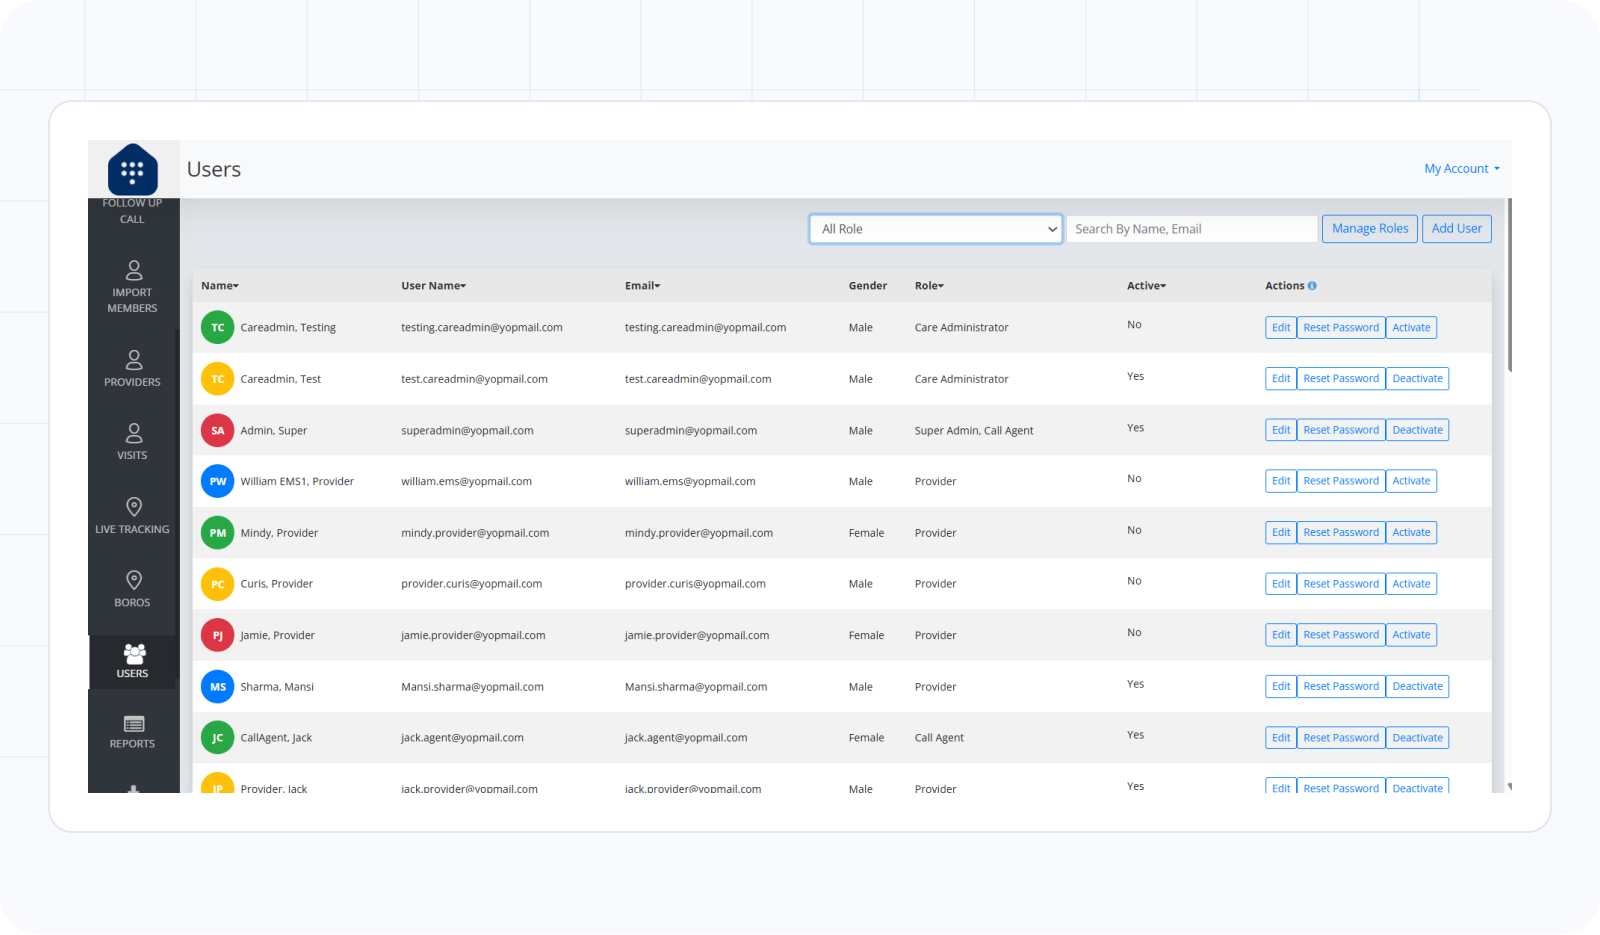This screenshot has height=935, width=1600.
Task: Go to Visits in sidebar
Action: (133, 433)
